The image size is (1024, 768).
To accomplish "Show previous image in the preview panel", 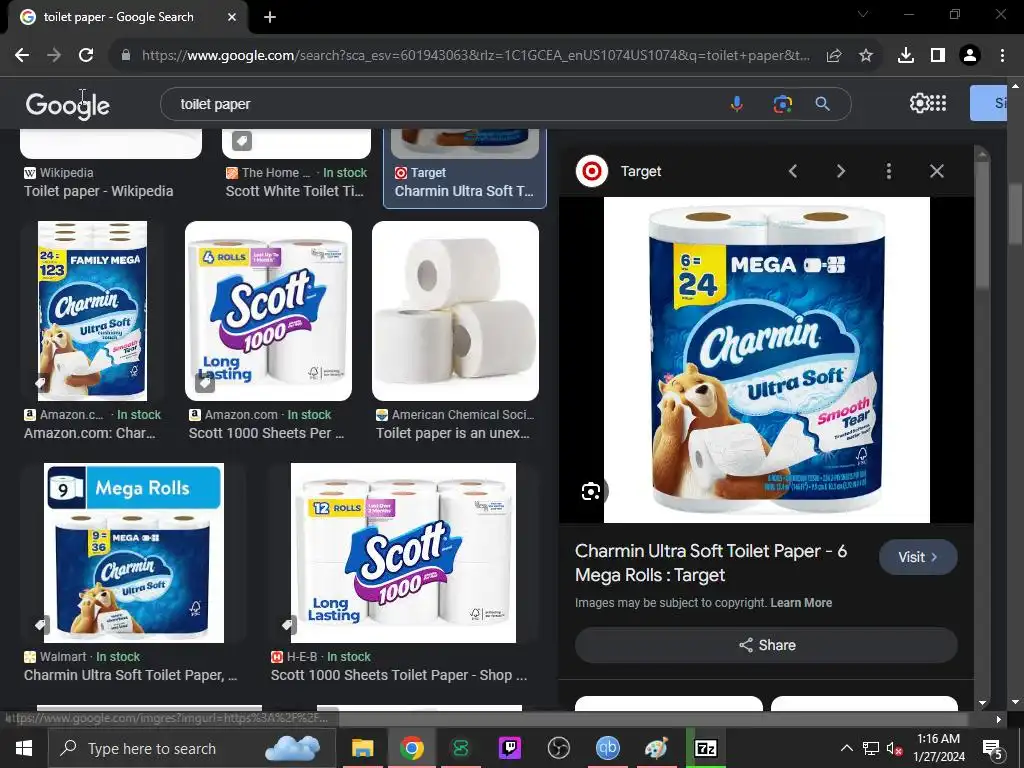I will point(793,171).
